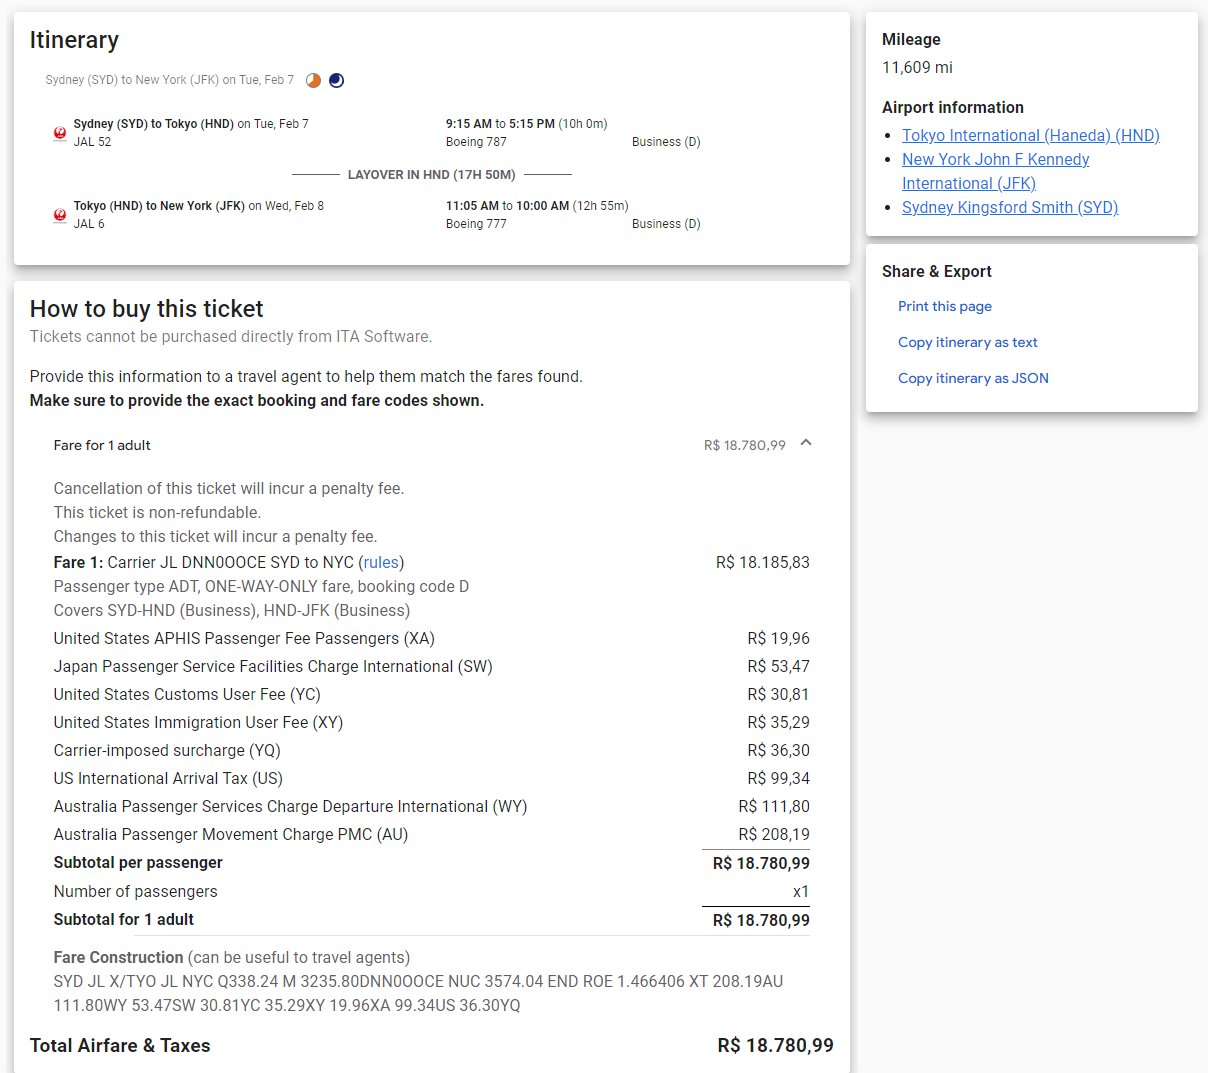Click the 'Australia Passenger Services Charge Departure' label

(x=290, y=806)
